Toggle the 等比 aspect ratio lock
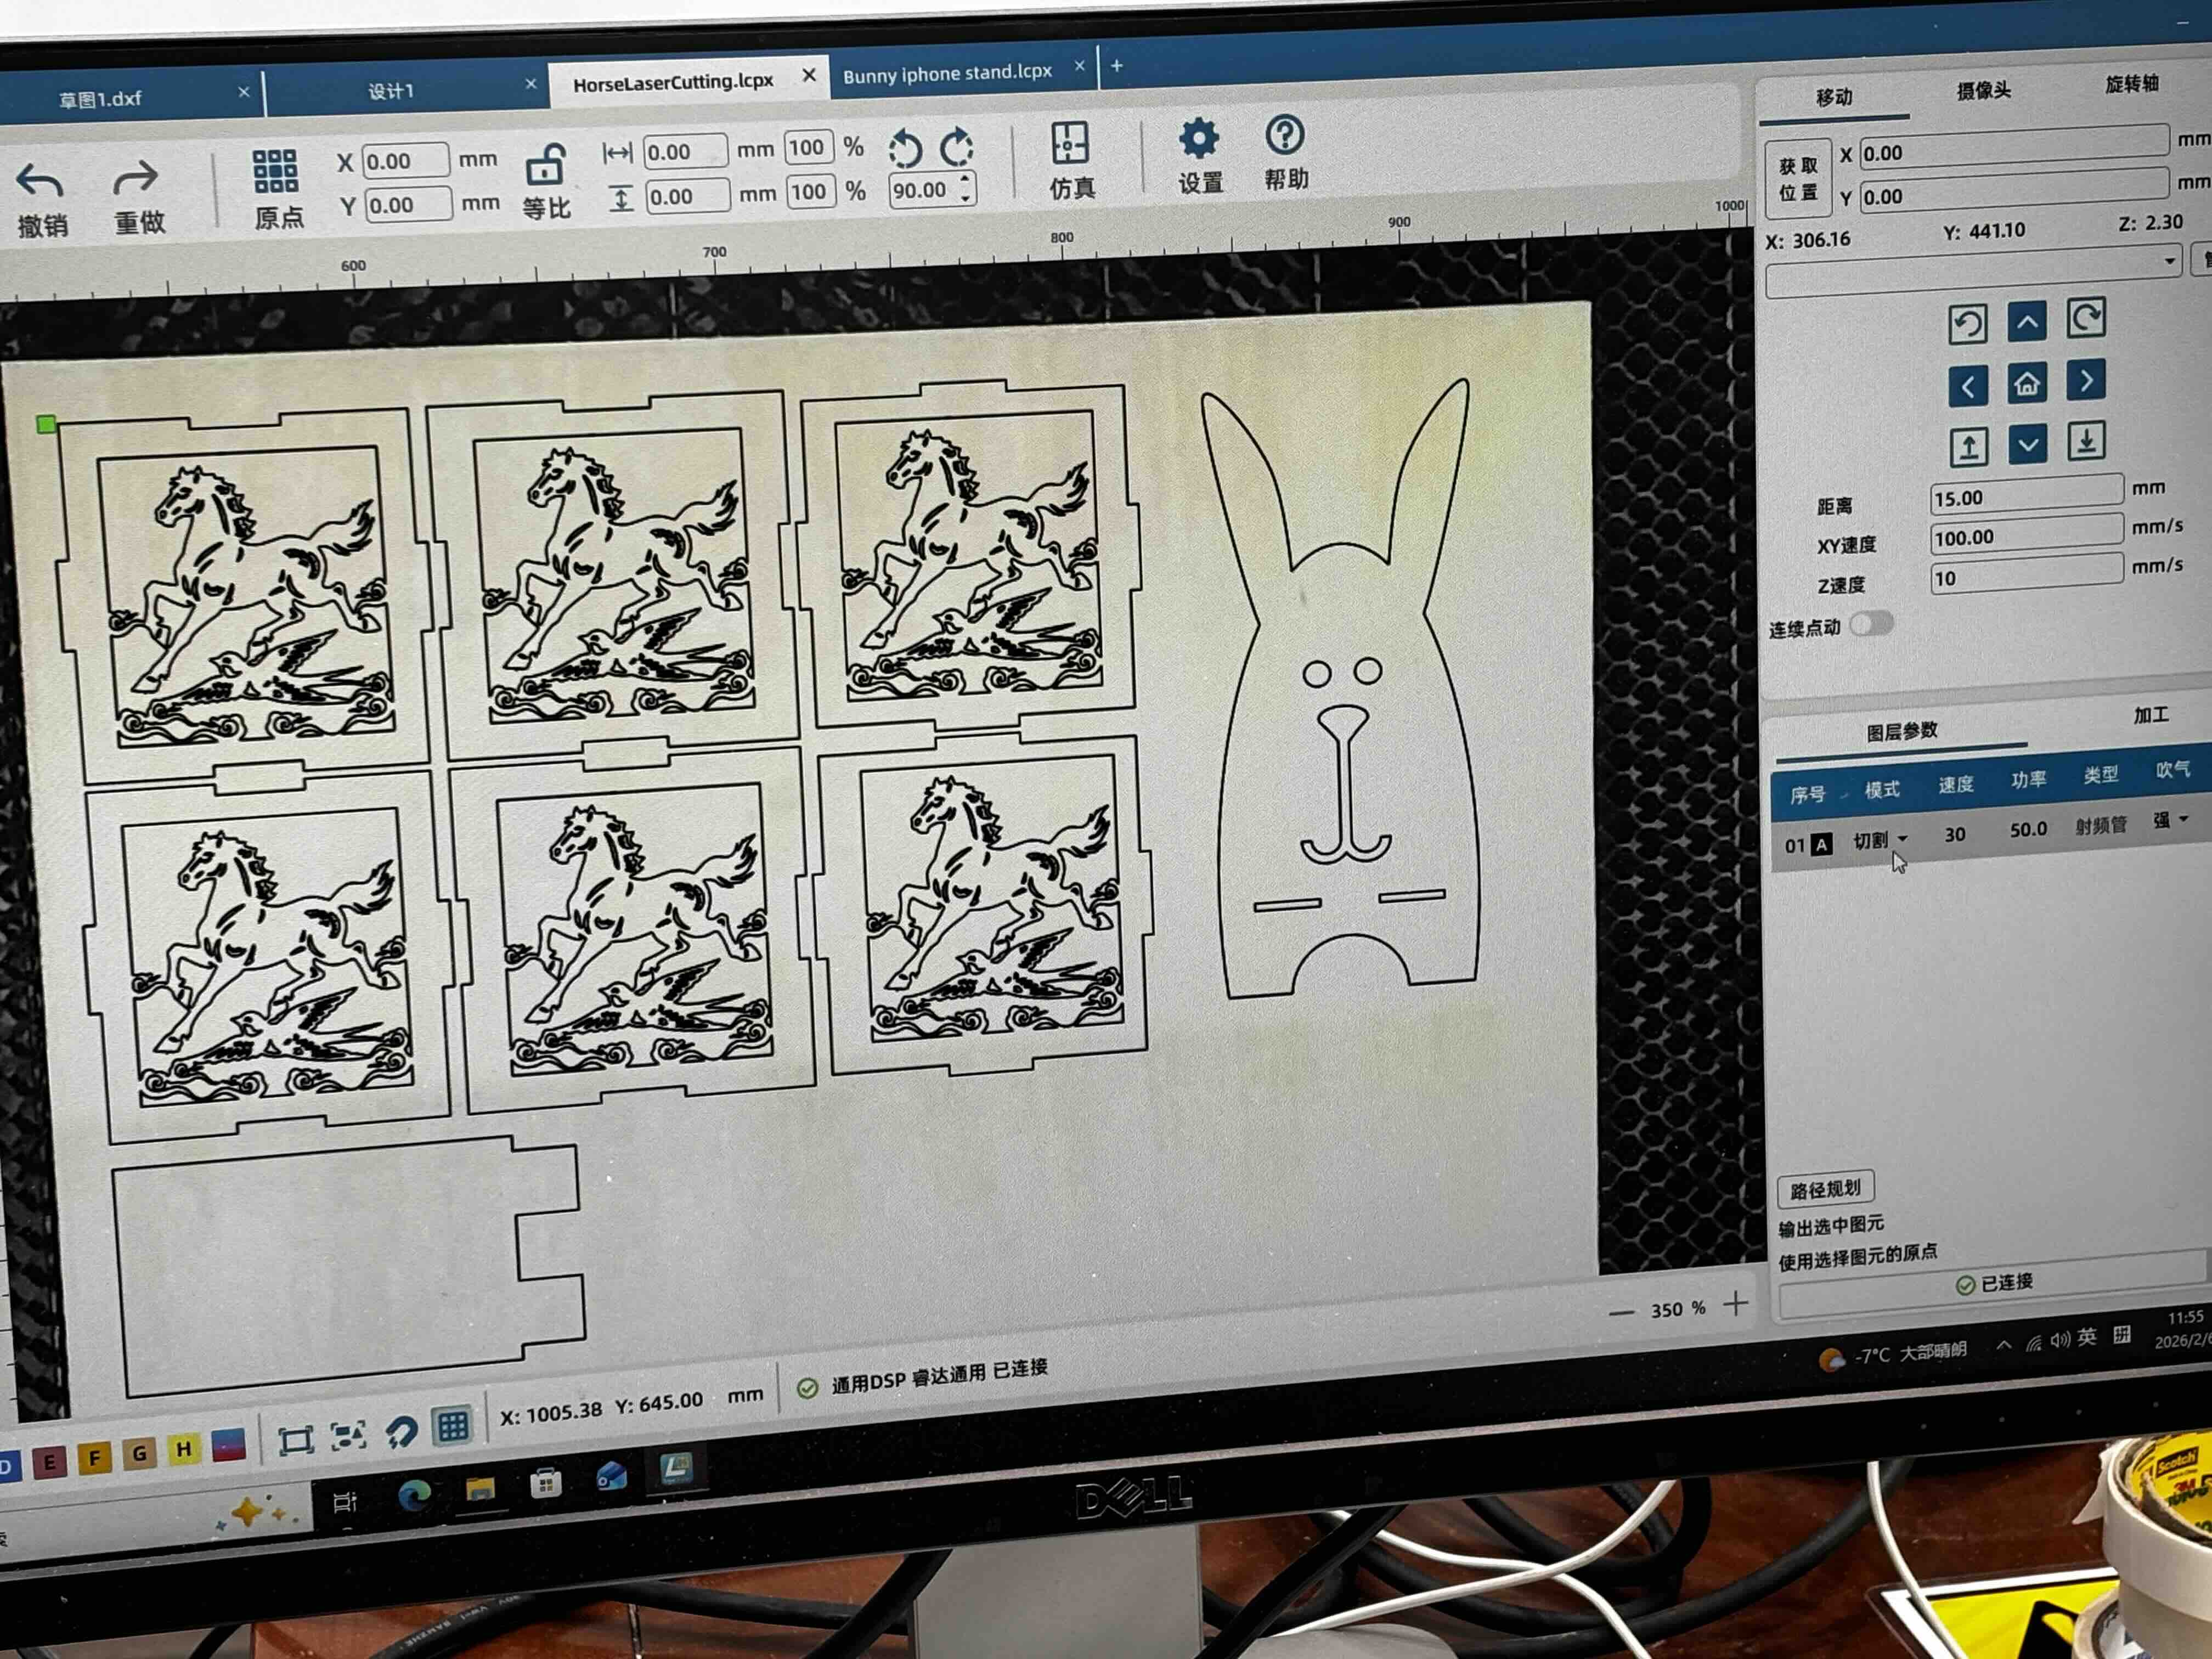Screen dimensions: 2212x1659 545,166
